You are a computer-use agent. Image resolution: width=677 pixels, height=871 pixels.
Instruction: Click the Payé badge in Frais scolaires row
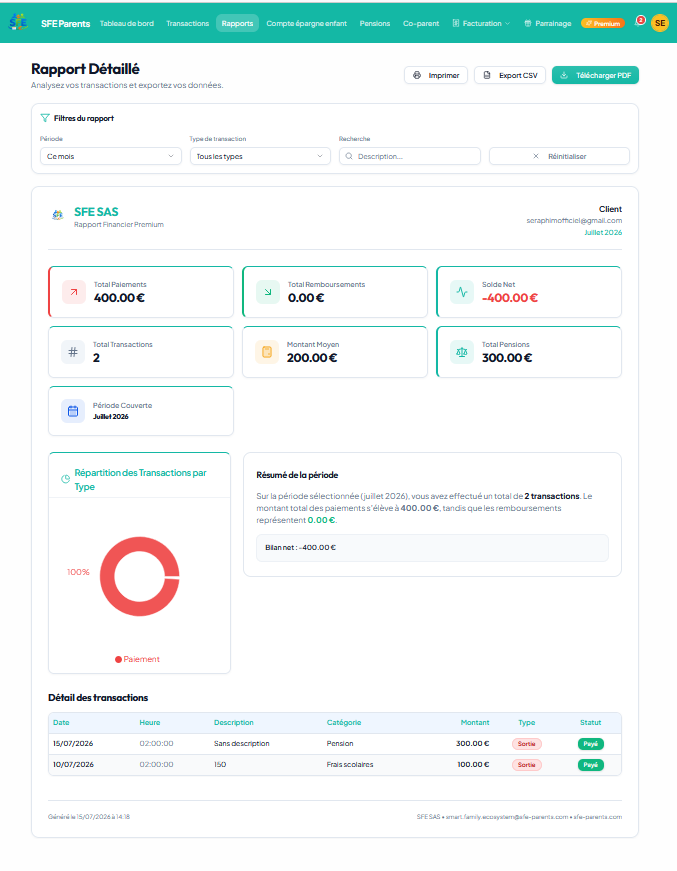pyautogui.click(x=590, y=764)
